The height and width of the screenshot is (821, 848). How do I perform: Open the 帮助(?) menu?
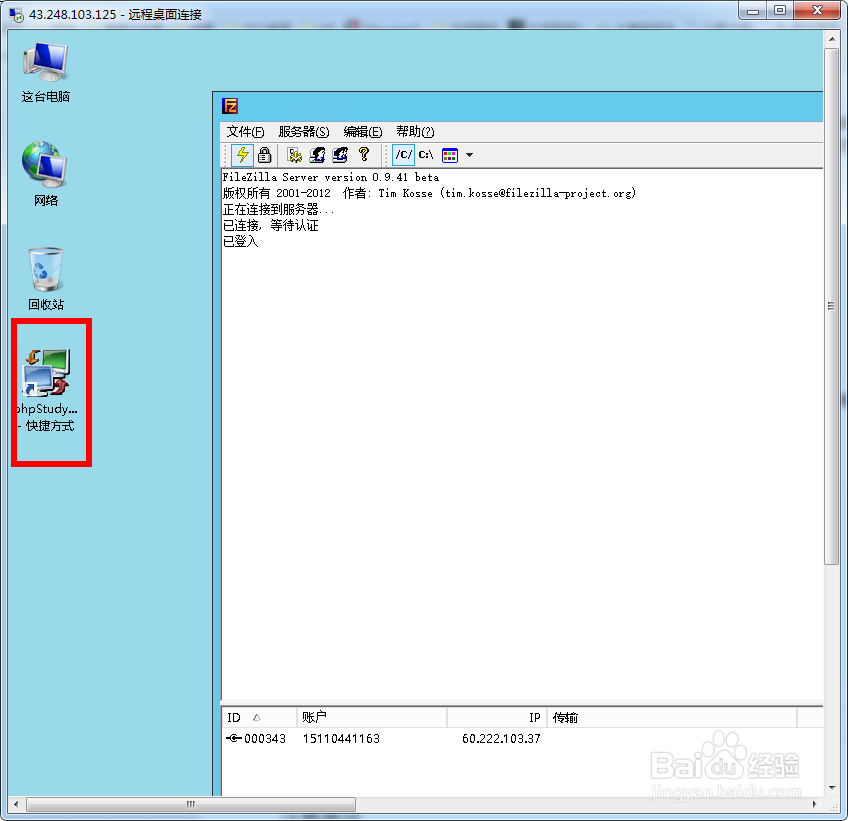point(415,132)
